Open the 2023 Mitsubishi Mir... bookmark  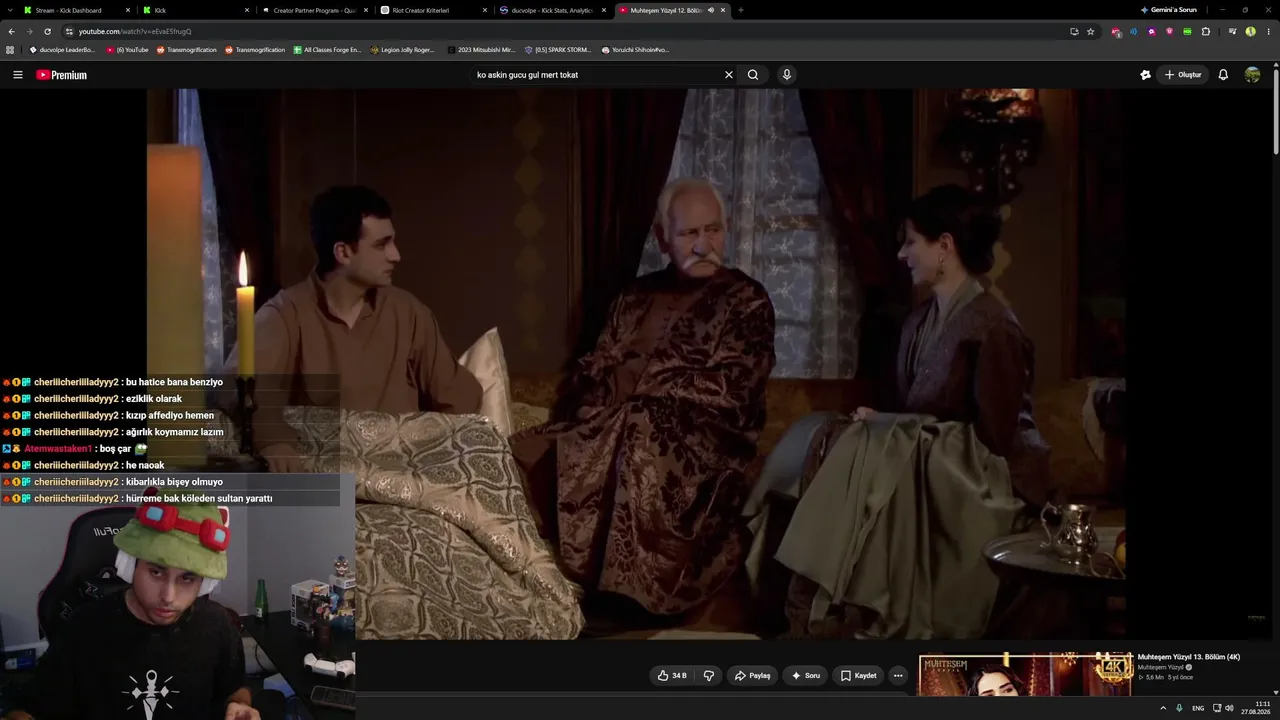(481, 49)
